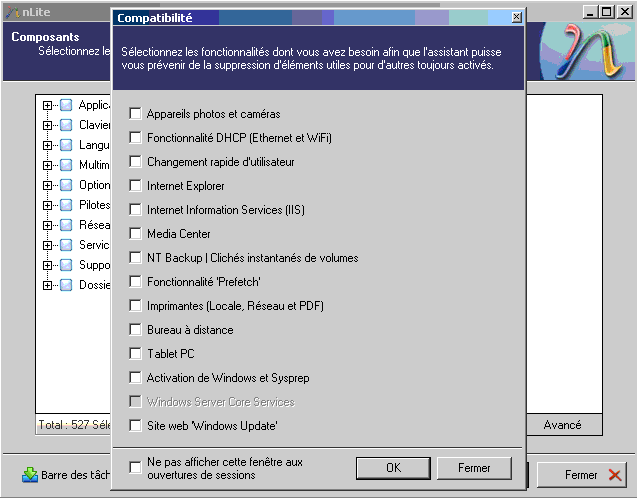Expand the Dossie... tree node

(48, 285)
